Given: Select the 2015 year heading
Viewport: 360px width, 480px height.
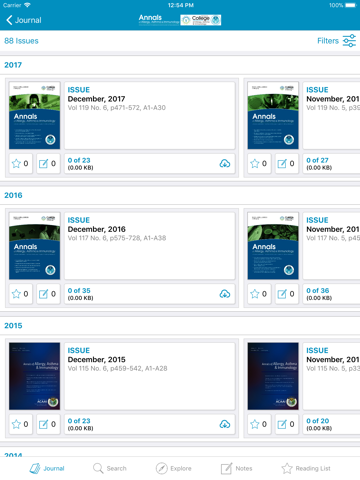Looking at the screenshot, I should (x=13, y=326).
